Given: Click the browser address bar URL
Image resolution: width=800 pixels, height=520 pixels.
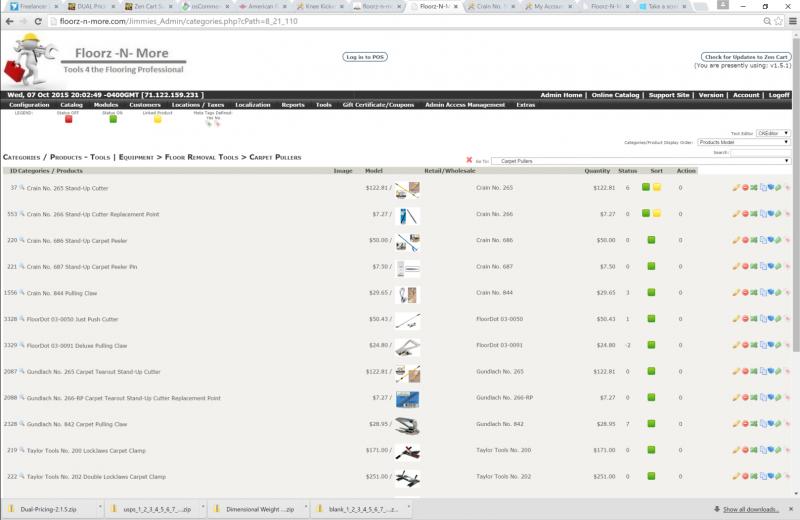Looking at the screenshot, I should pos(179,21).
